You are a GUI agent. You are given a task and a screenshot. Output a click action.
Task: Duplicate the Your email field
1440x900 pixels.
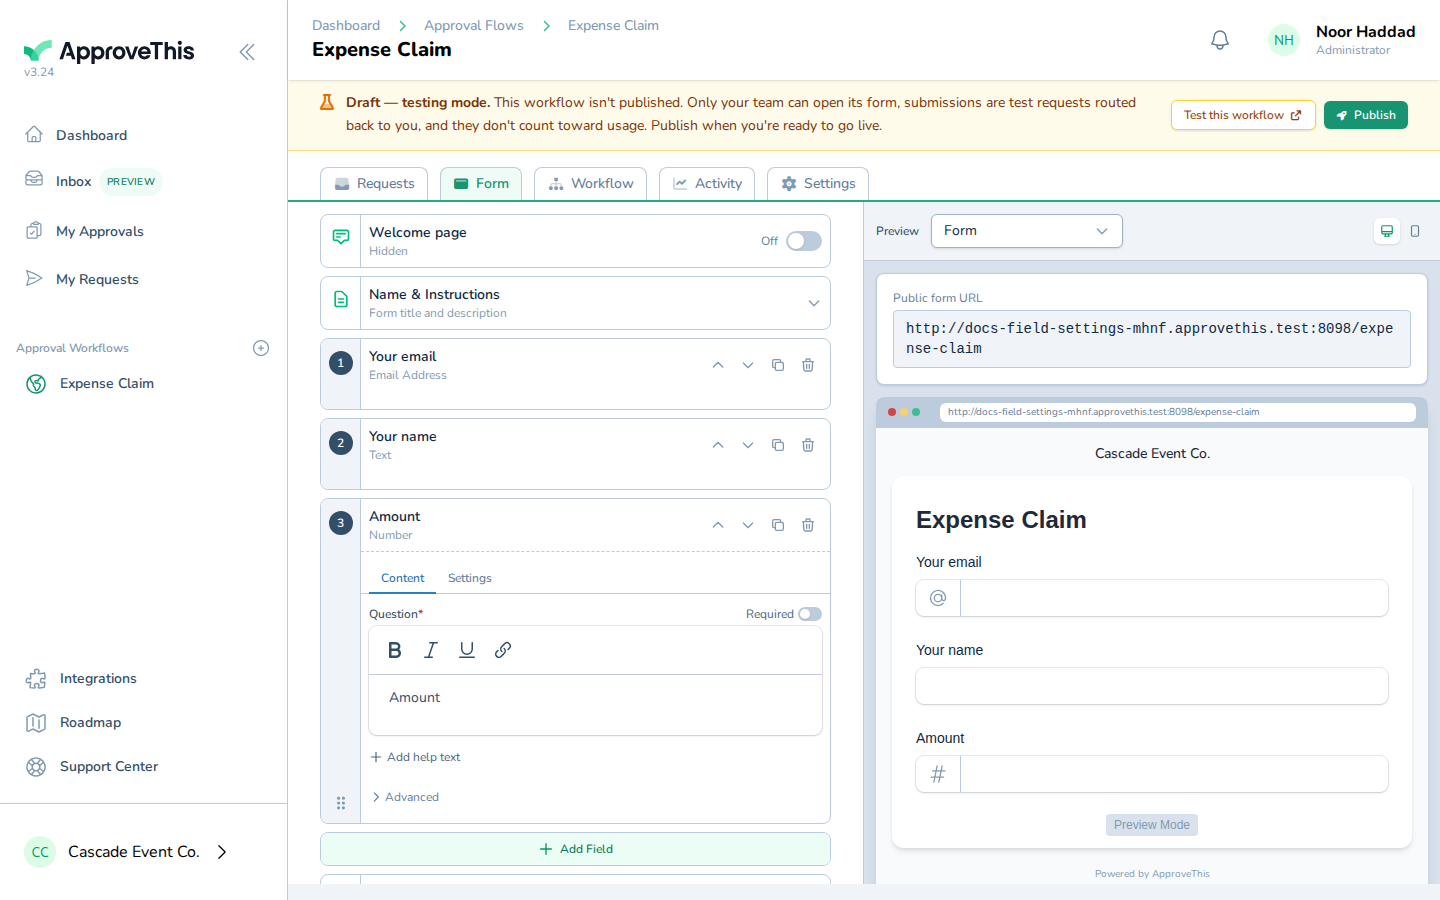click(778, 365)
